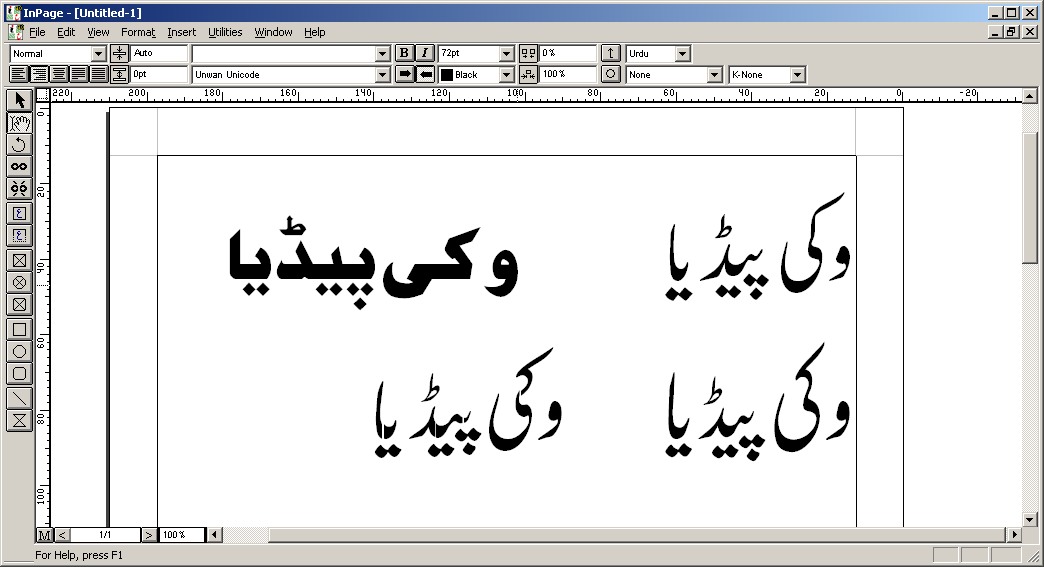Click the 1/1 page number field
Viewport: 1044px width, 567px height.
(105, 535)
